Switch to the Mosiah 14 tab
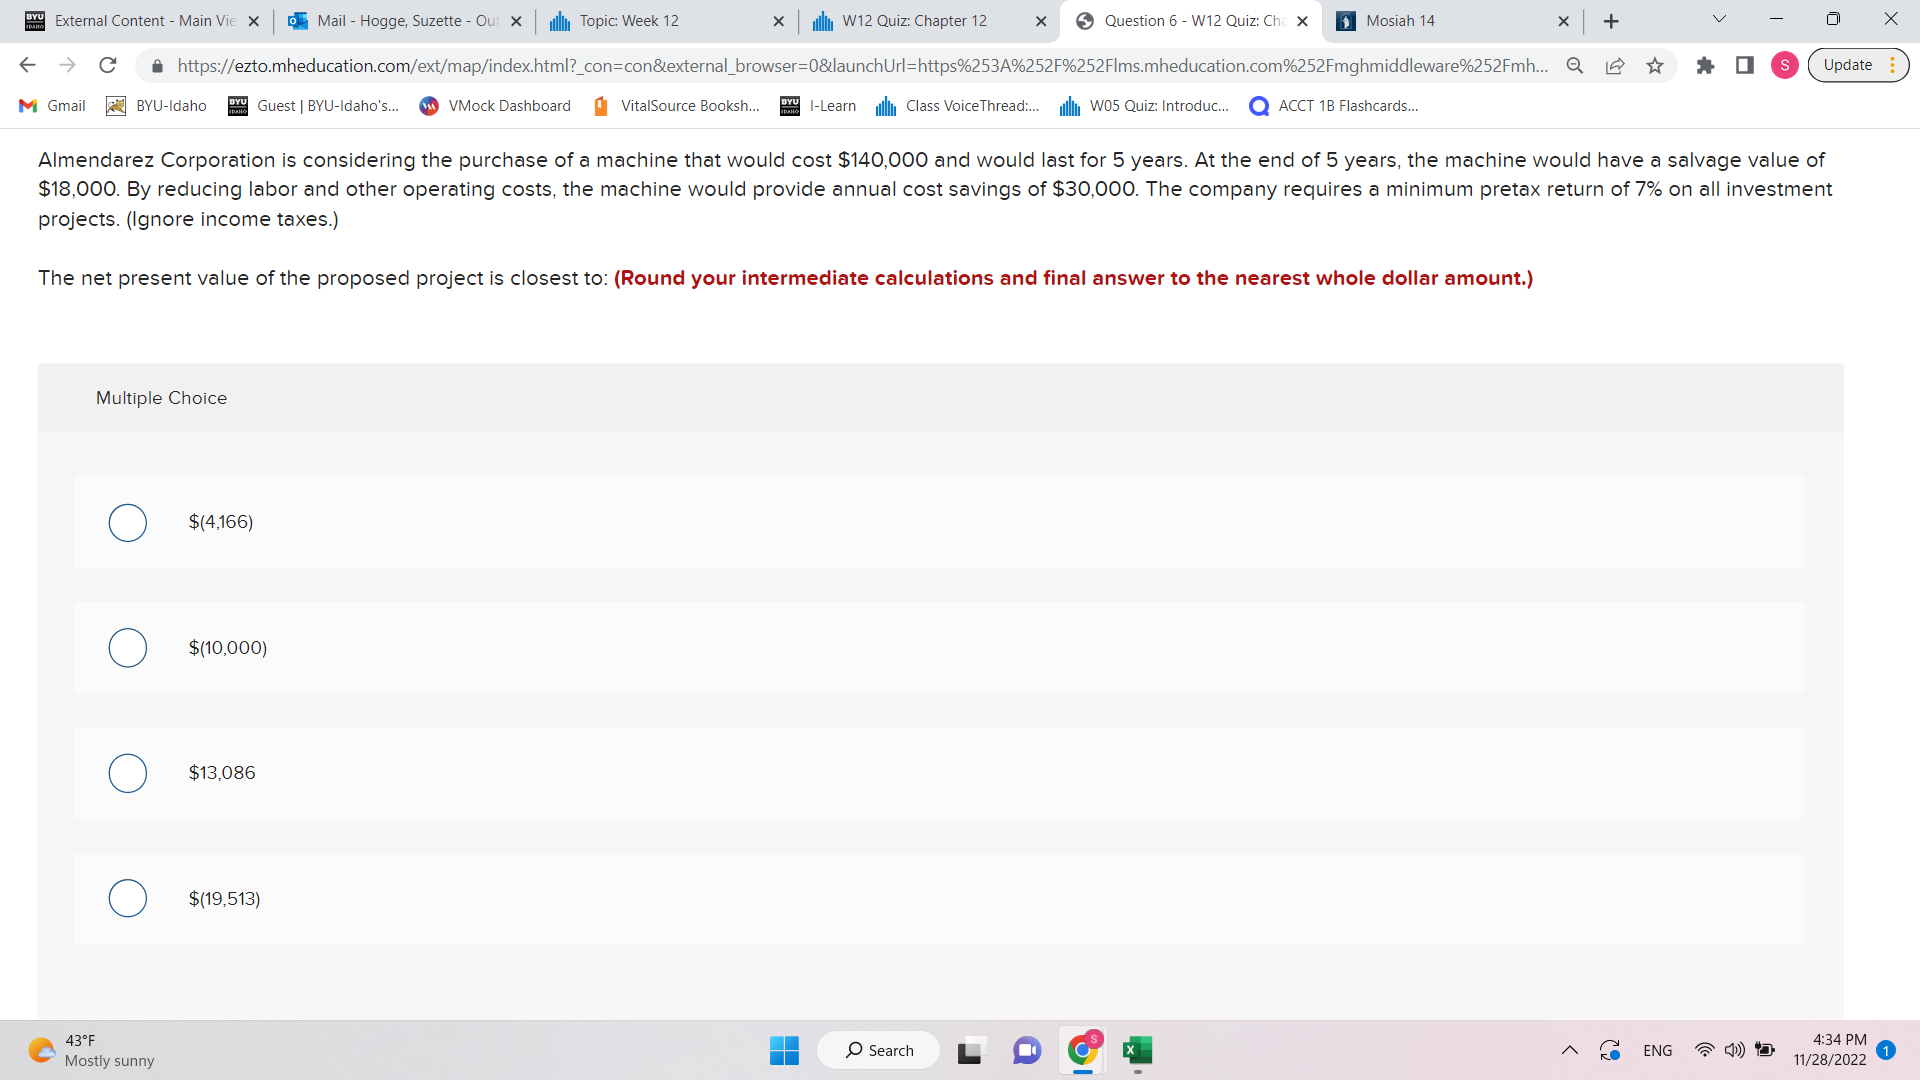1920x1080 pixels. click(1400, 20)
